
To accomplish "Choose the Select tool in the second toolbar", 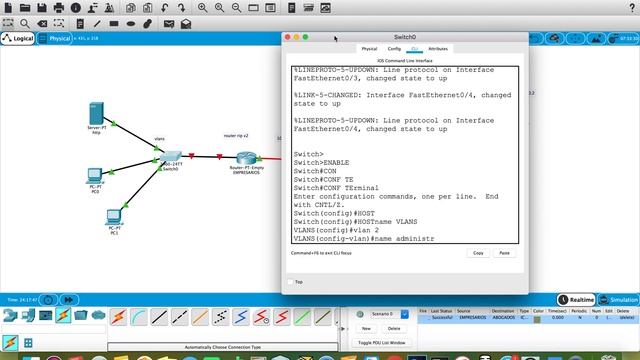I will [8, 24].
